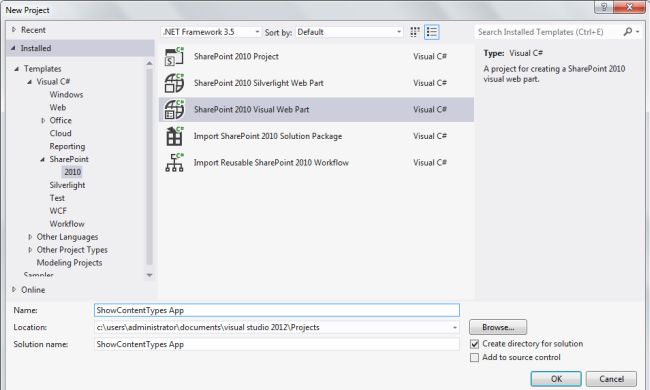The width and height of the screenshot is (650, 390).
Task: Click the Import SharePoint 2010 Solution Package icon
Action: point(174,136)
